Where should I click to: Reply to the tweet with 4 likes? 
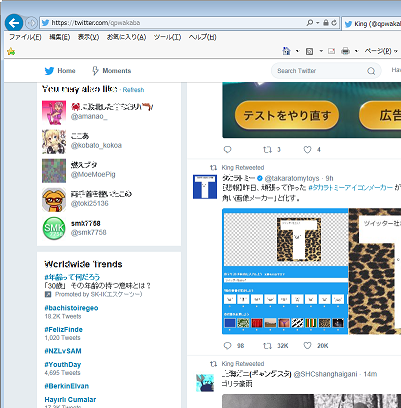pyautogui.click(x=228, y=150)
